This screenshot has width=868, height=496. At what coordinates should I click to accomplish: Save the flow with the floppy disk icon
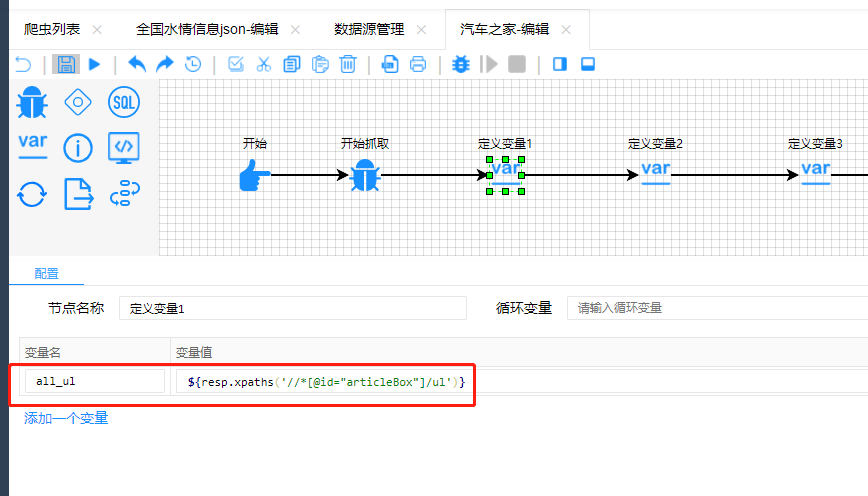[x=66, y=64]
